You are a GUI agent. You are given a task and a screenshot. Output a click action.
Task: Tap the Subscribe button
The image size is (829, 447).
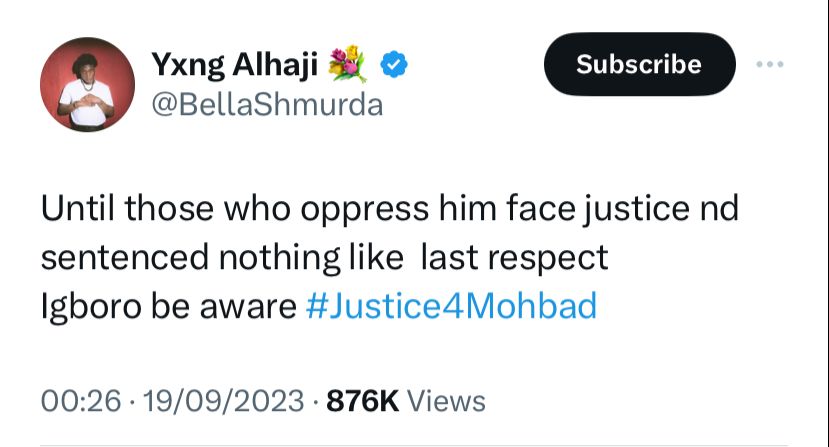[x=639, y=64]
